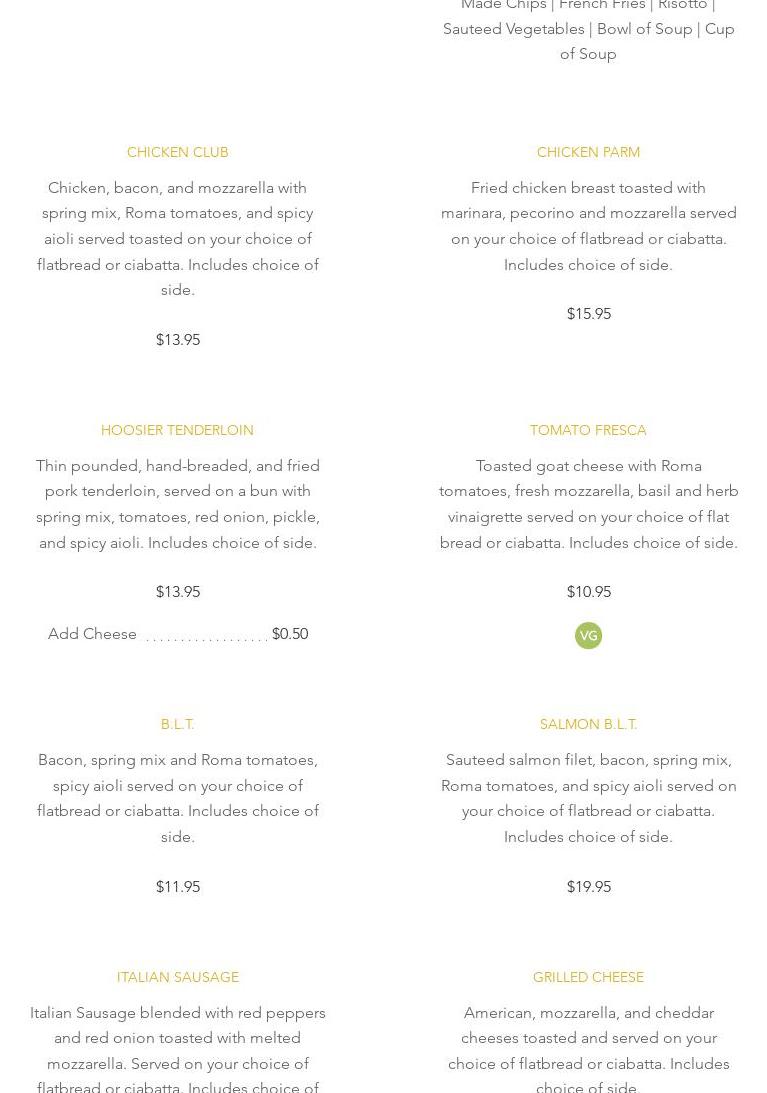Click the Tomato Fresca description paragraph

point(588,504)
